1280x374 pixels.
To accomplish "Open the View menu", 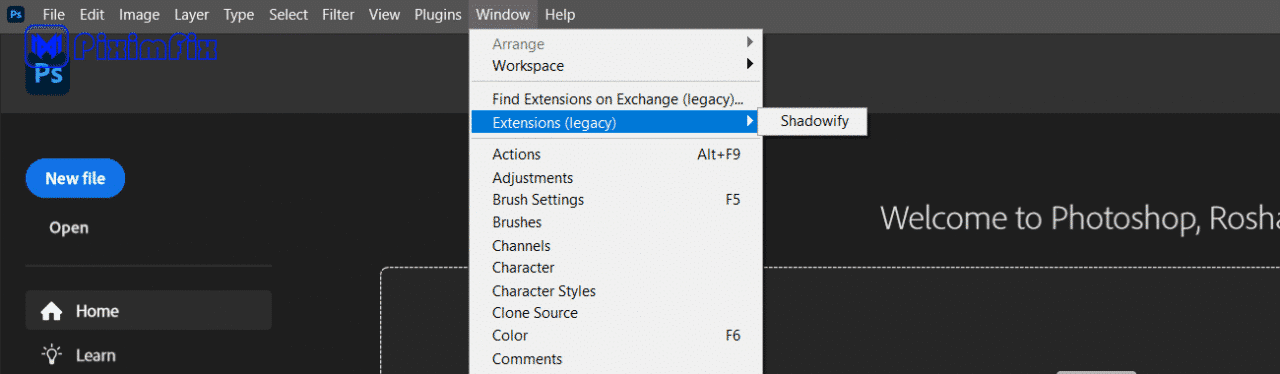I will [384, 15].
